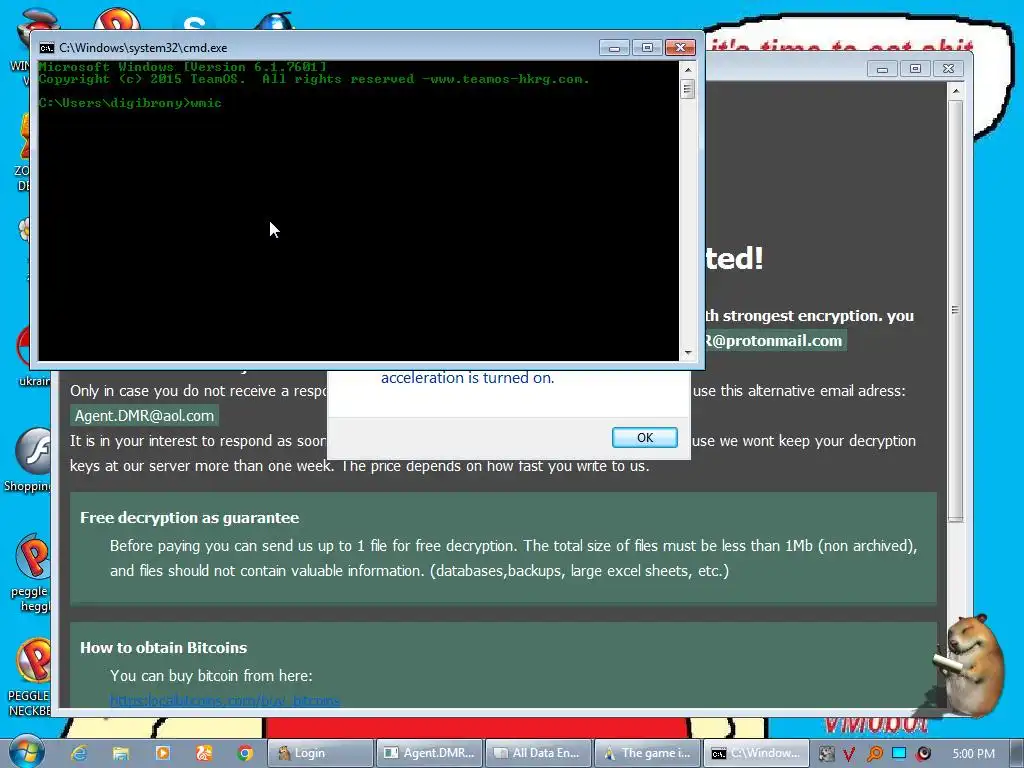Image resolution: width=1024 pixels, height=768 pixels.
Task: Launch Internet Explorer from the taskbar
Action: (x=79, y=753)
